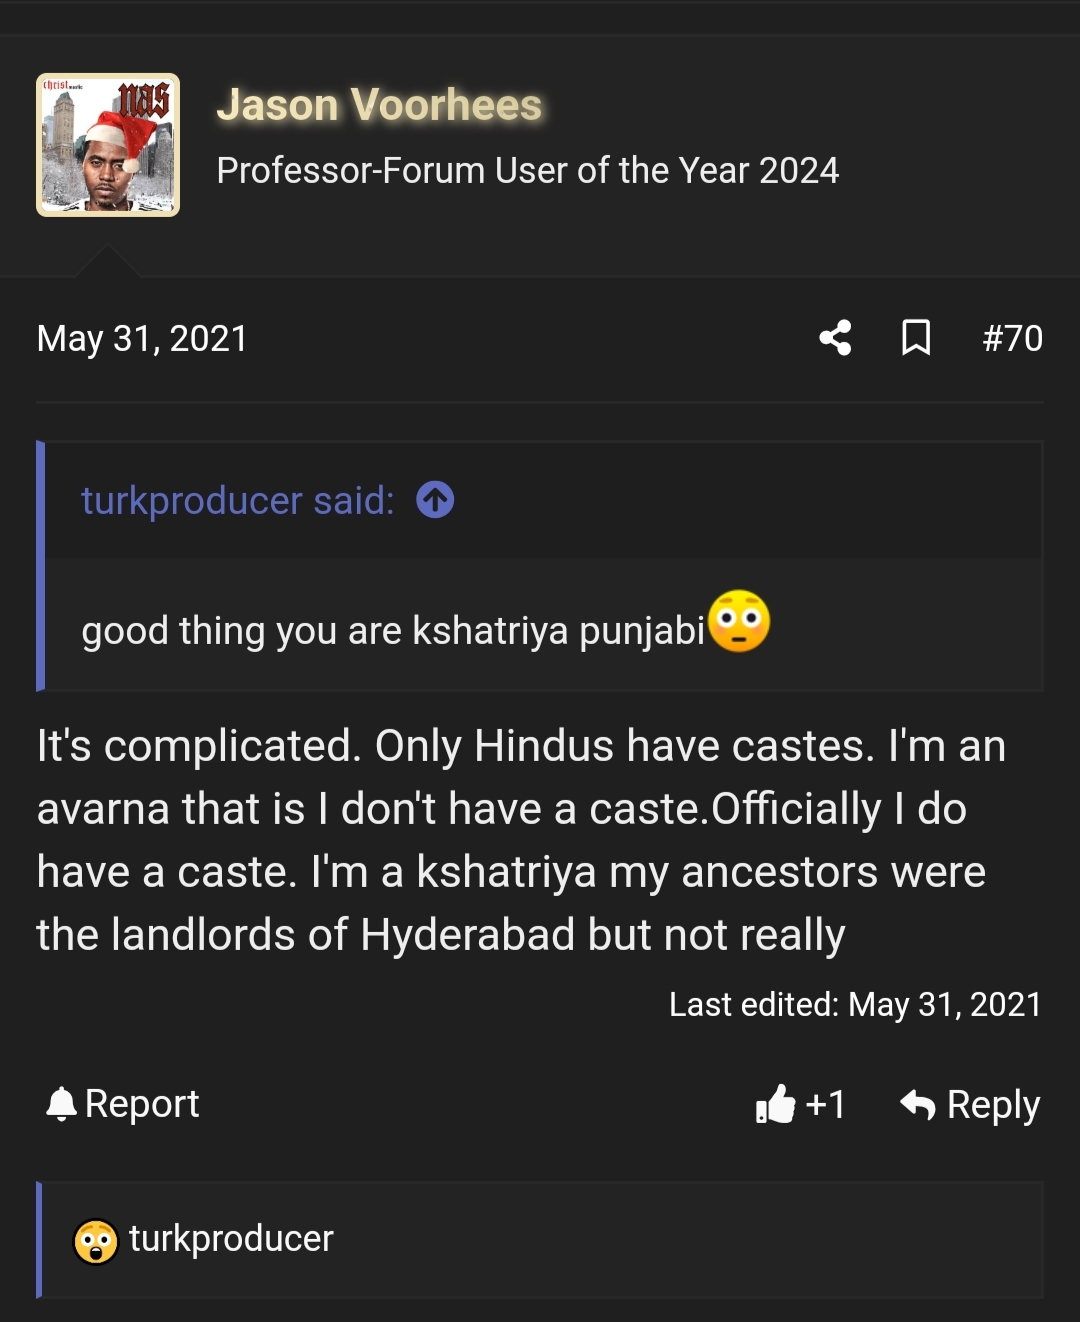
Task: Click the "Last edited: May 31, 2021" note
Action: click(x=855, y=1004)
